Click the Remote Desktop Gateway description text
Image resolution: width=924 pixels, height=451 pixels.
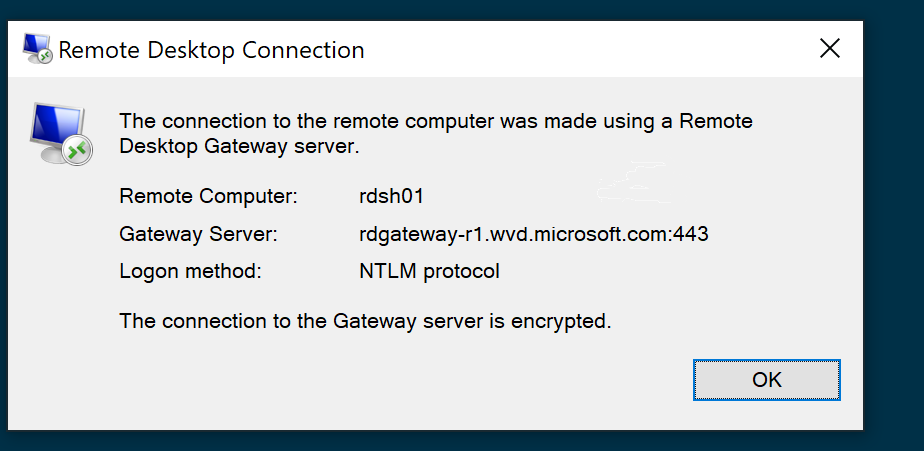click(436, 133)
